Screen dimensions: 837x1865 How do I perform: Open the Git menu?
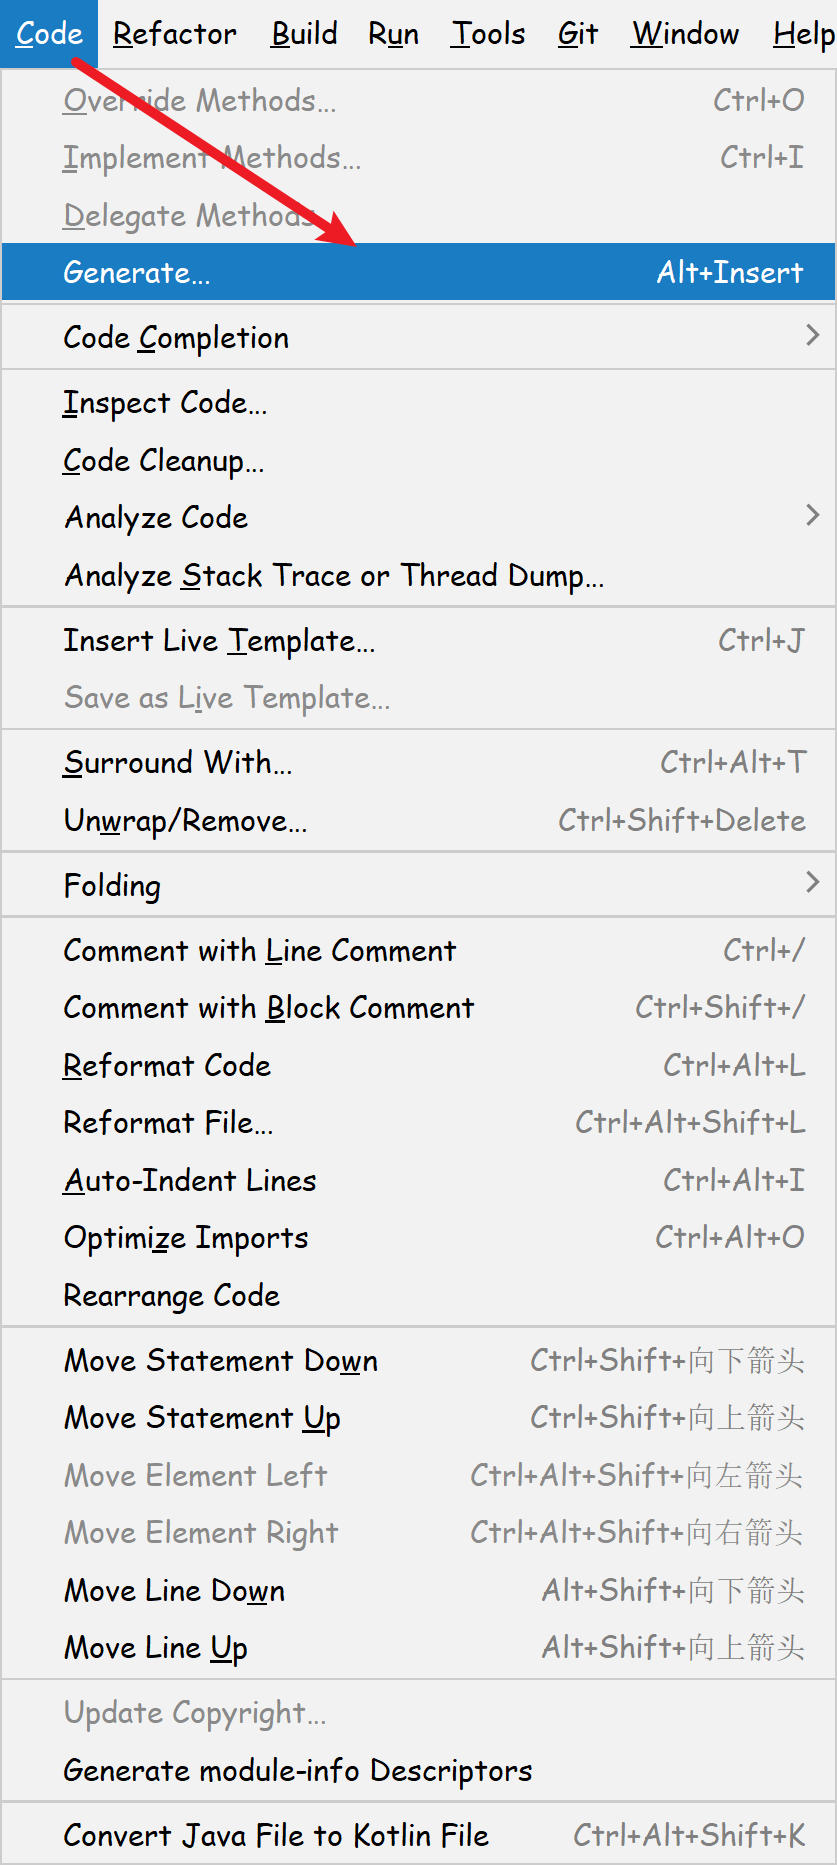tap(577, 34)
